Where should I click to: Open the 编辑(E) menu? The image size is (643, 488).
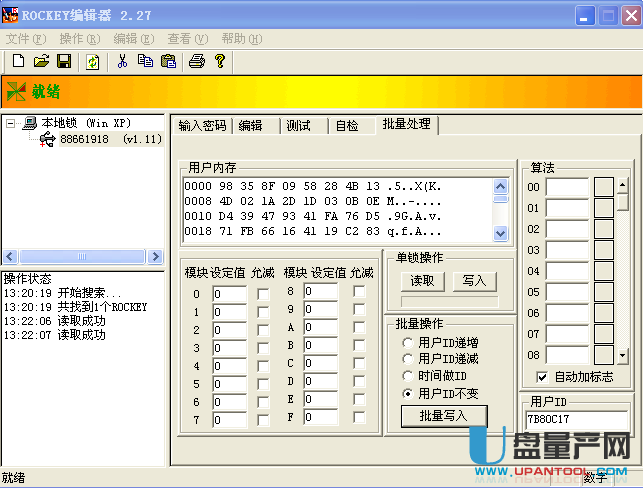(134, 39)
